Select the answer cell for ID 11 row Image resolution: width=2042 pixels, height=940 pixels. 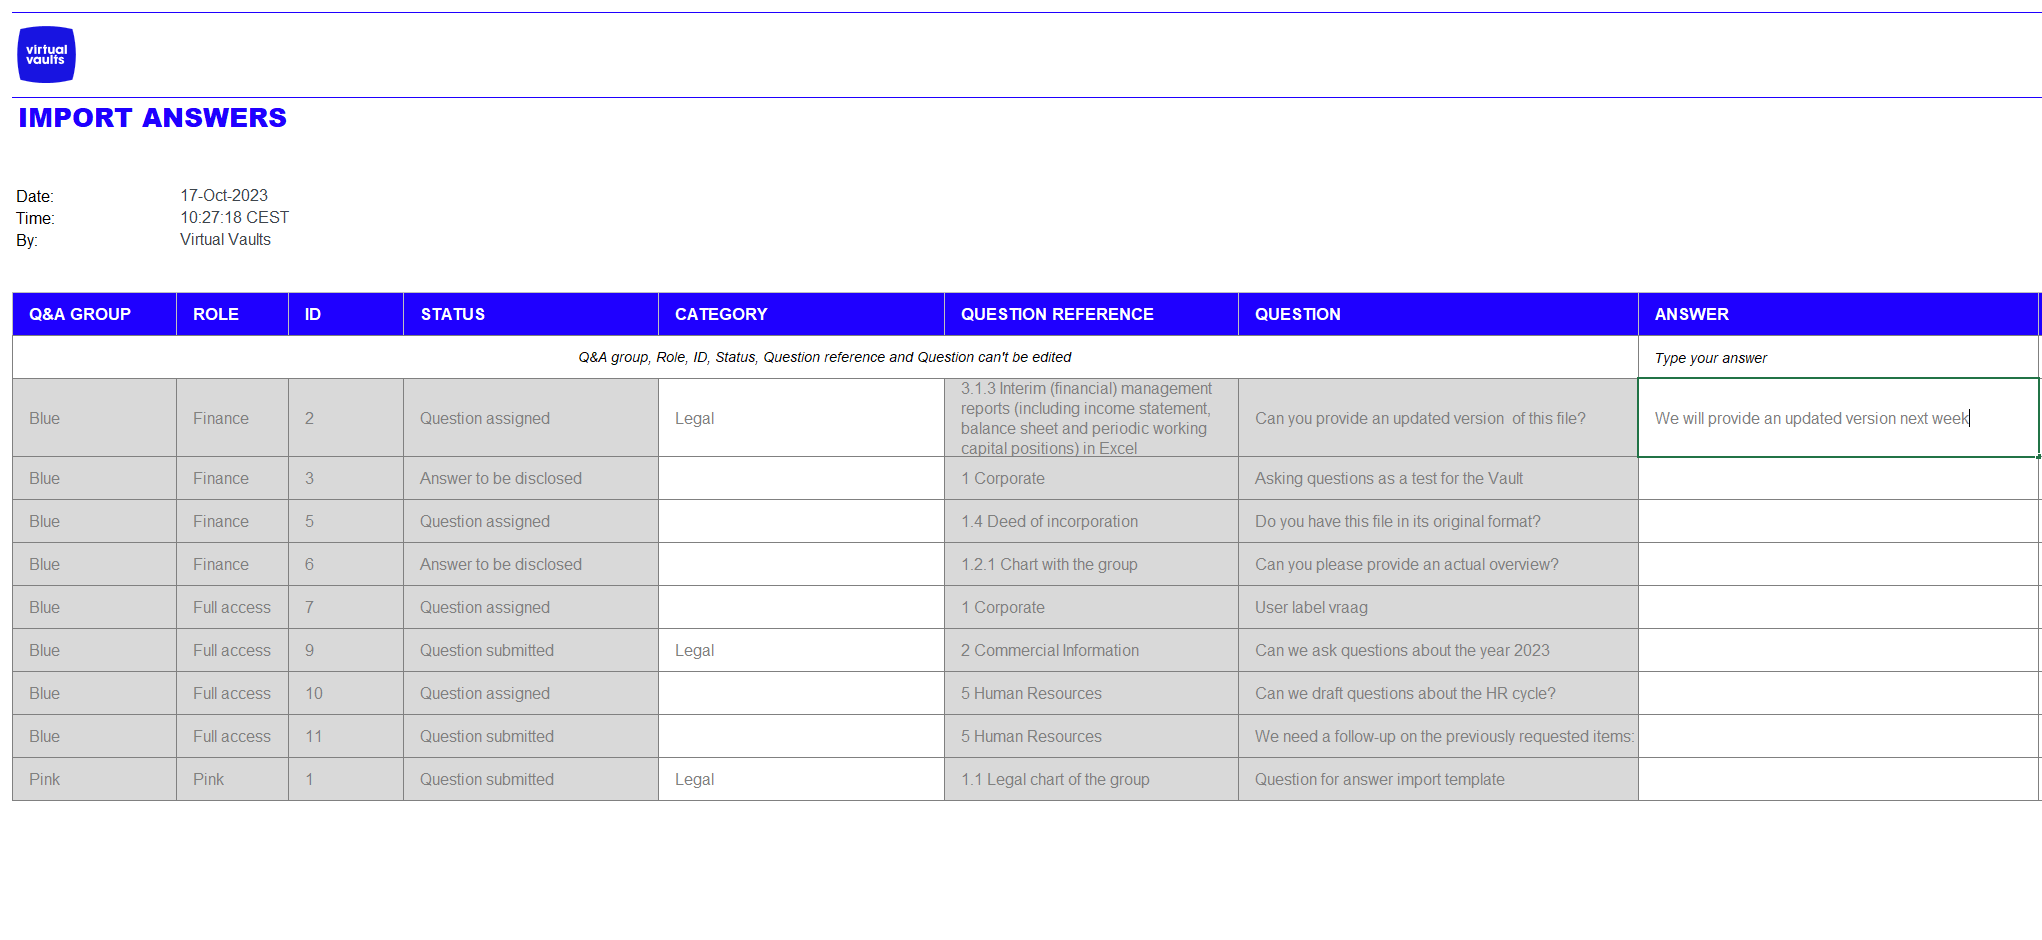pyautogui.click(x=1838, y=737)
